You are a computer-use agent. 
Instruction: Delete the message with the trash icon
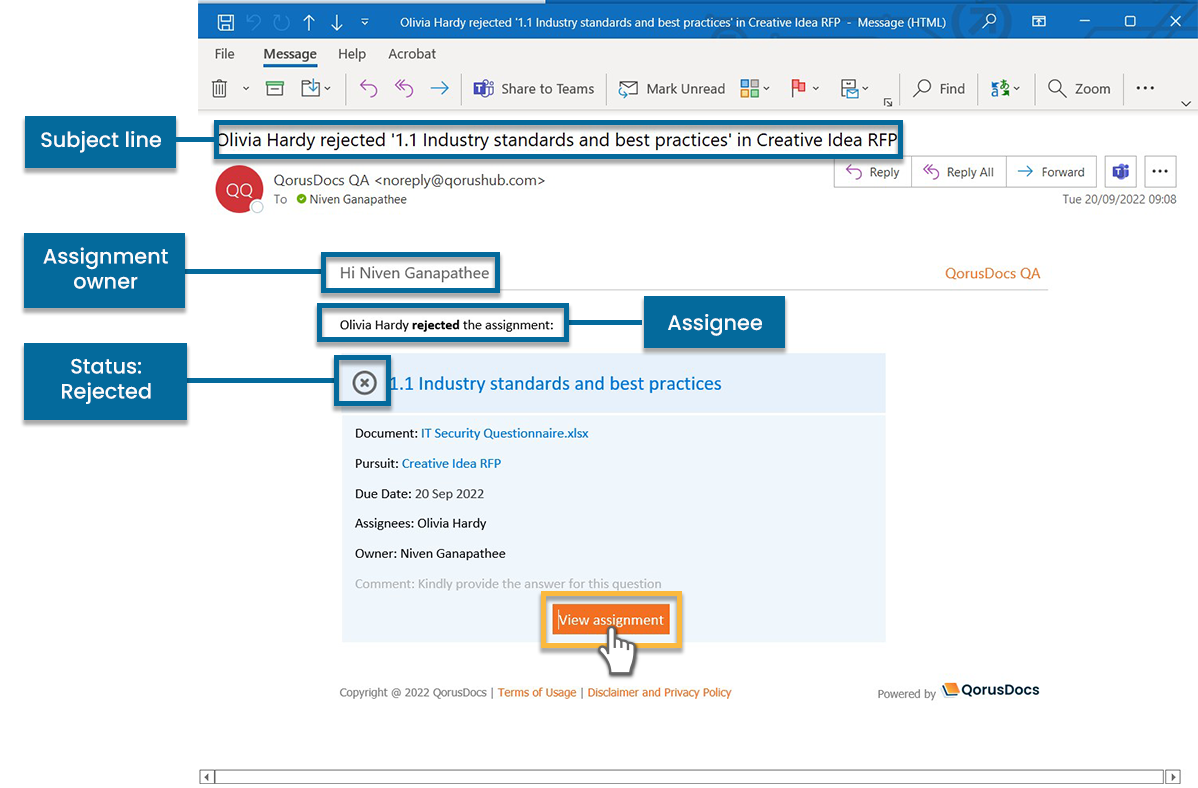point(219,89)
